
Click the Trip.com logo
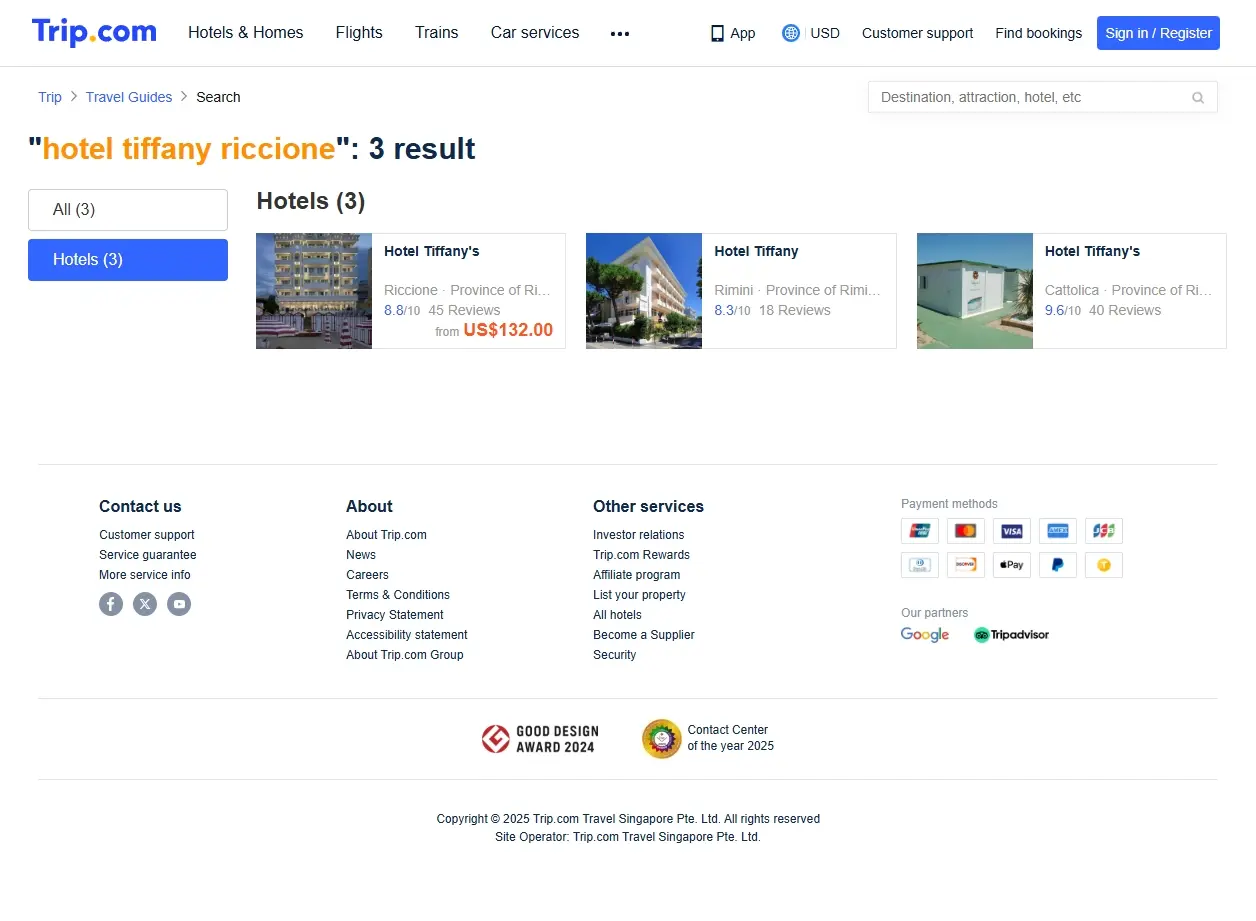[x=94, y=32]
